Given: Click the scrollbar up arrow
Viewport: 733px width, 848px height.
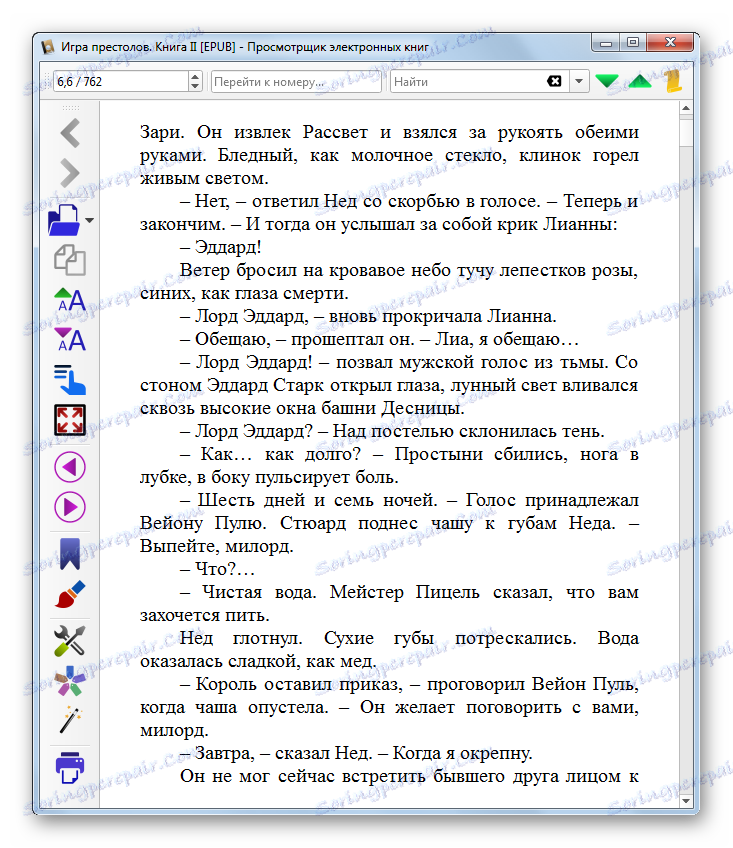Looking at the screenshot, I should coord(686,108).
